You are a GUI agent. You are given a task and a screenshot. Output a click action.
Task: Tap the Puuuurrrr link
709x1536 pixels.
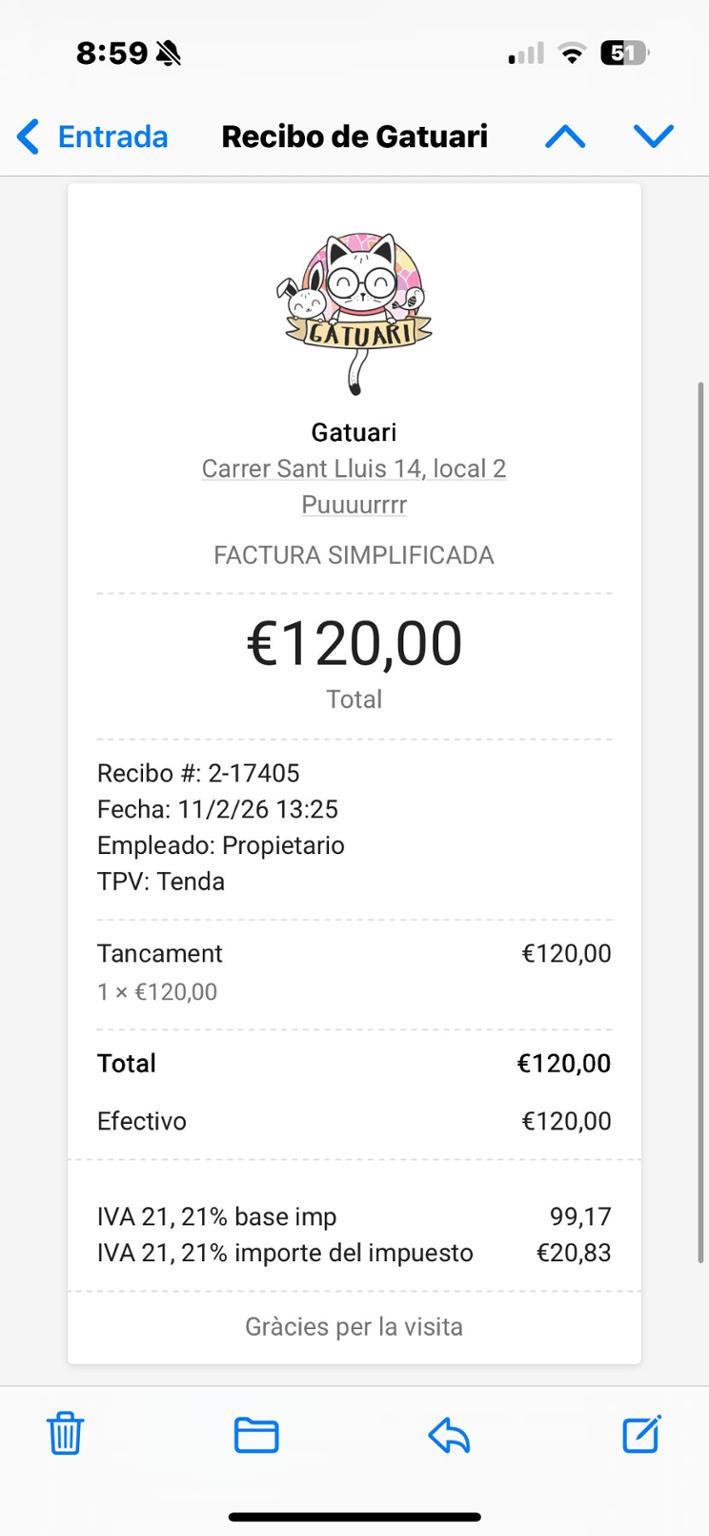pyautogui.click(x=354, y=504)
